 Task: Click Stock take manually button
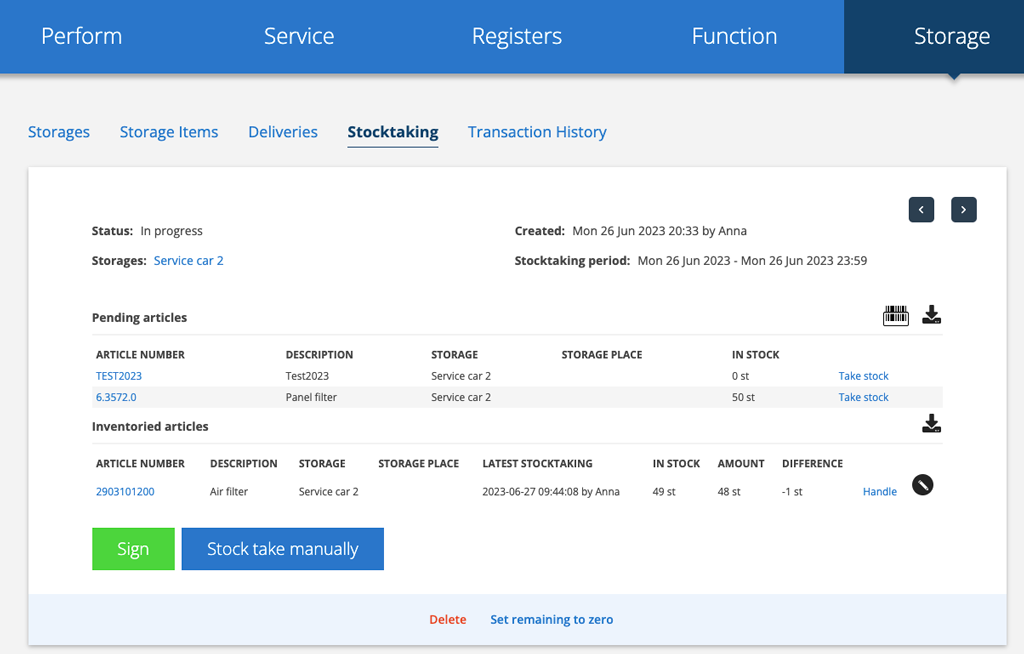(283, 549)
